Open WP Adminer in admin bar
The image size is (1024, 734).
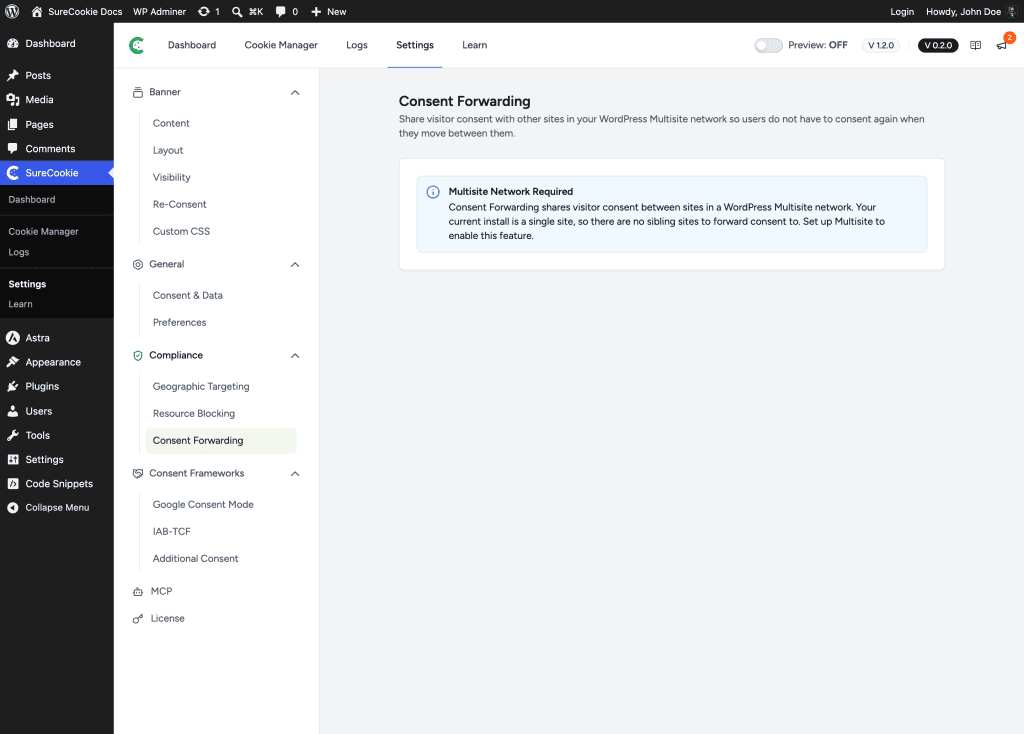pyautogui.click(x=159, y=11)
